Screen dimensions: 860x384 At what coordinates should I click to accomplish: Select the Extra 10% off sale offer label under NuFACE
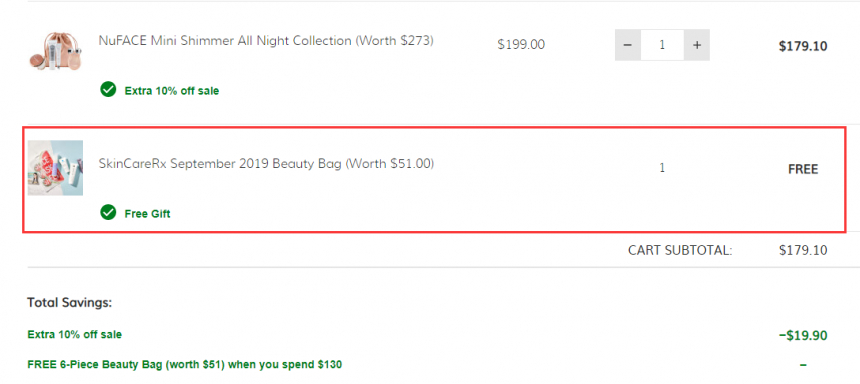coord(172,91)
